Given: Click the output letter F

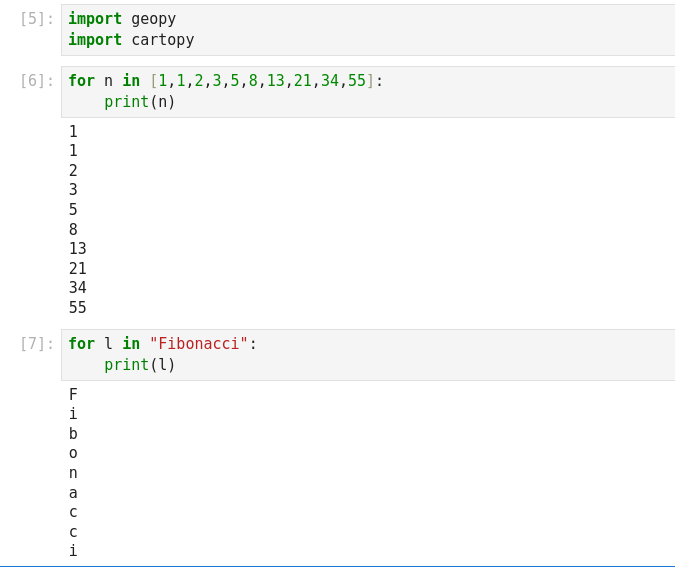Looking at the screenshot, I should click(73, 395).
